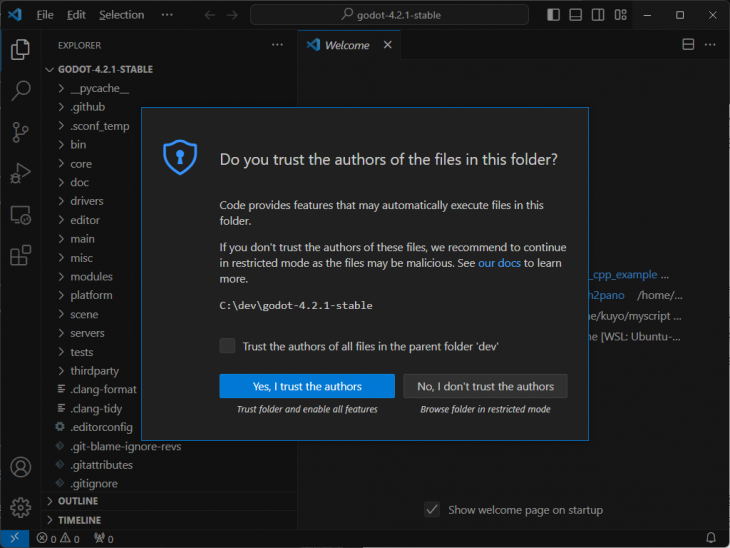Open Run and Debug view icon
This screenshot has height=548, width=730.
point(20,173)
